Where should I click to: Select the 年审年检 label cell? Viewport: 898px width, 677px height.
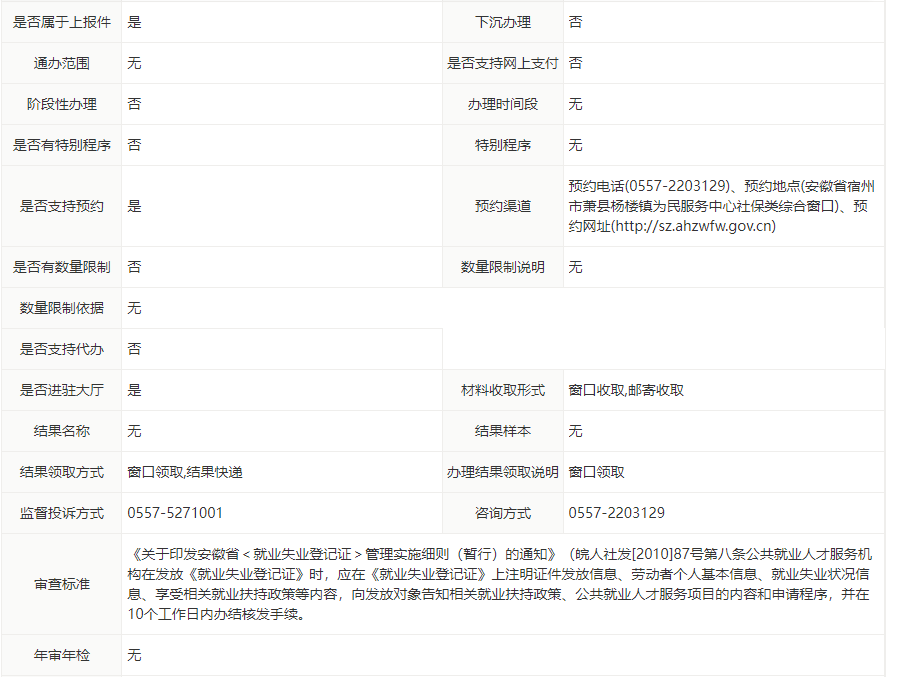61,655
